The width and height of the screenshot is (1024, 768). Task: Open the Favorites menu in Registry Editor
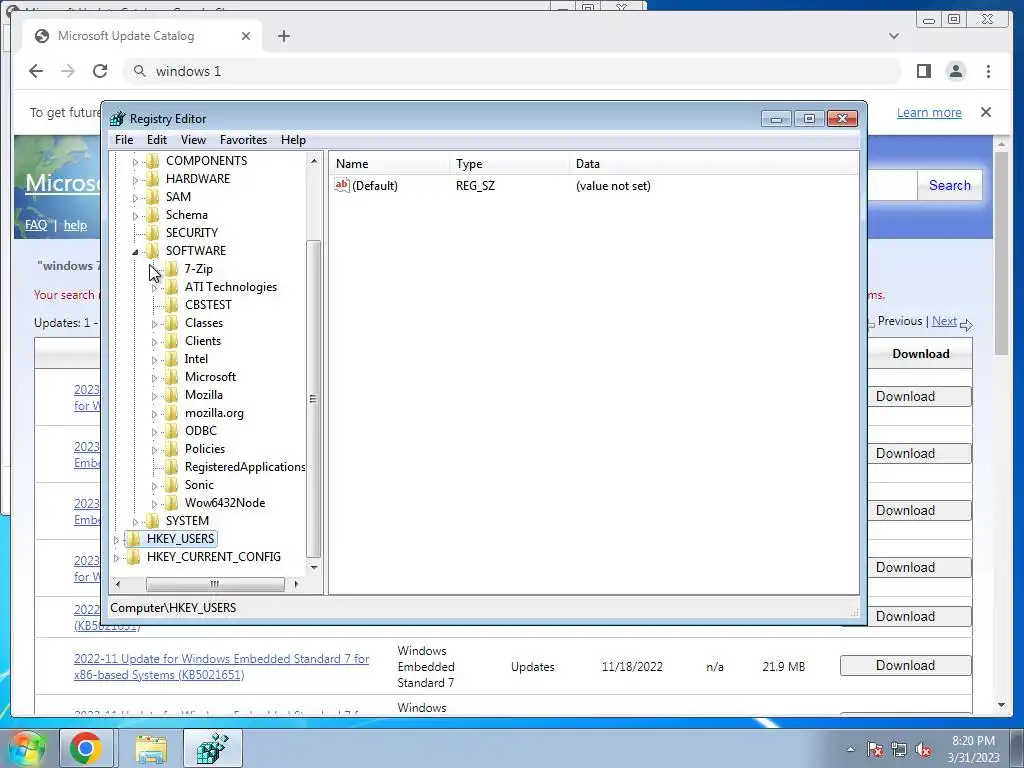243,140
